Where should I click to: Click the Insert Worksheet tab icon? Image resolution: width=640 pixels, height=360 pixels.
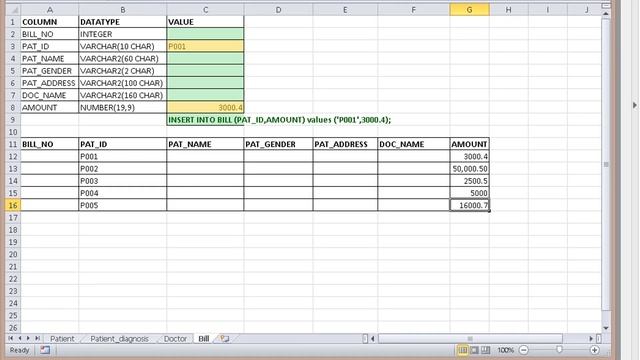pyautogui.click(x=224, y=338)
